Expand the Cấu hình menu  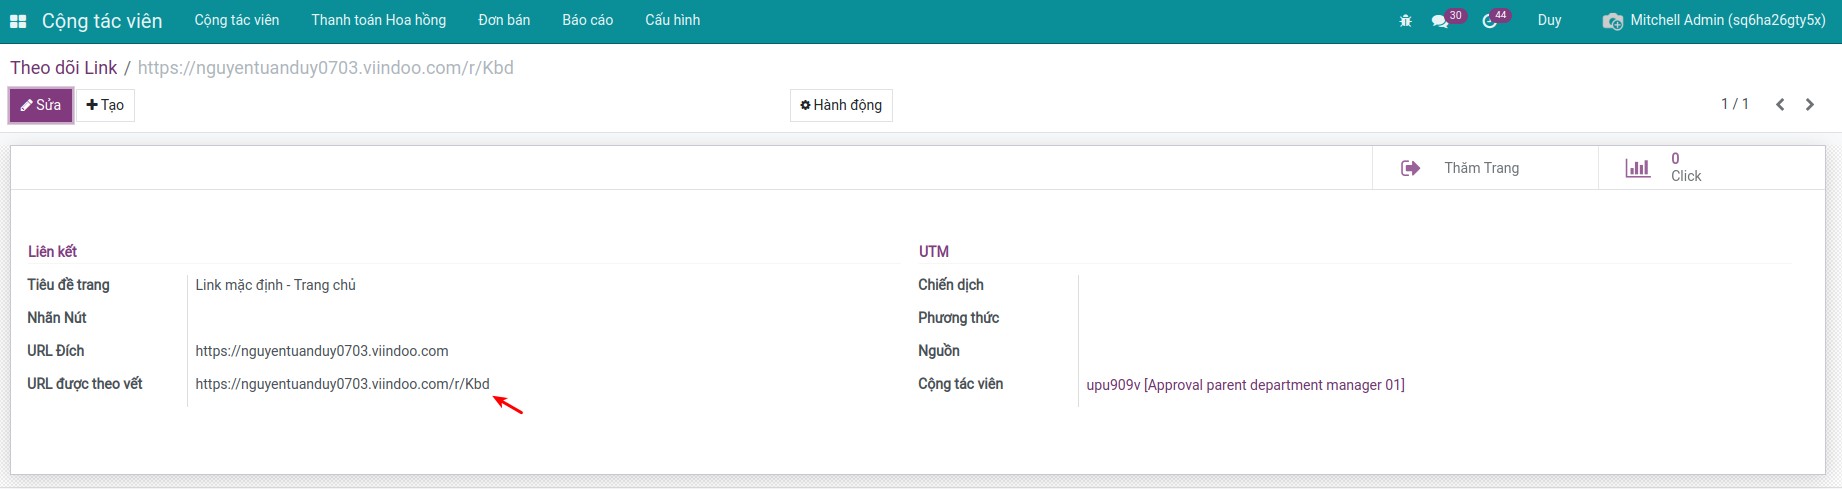[672, 20]
